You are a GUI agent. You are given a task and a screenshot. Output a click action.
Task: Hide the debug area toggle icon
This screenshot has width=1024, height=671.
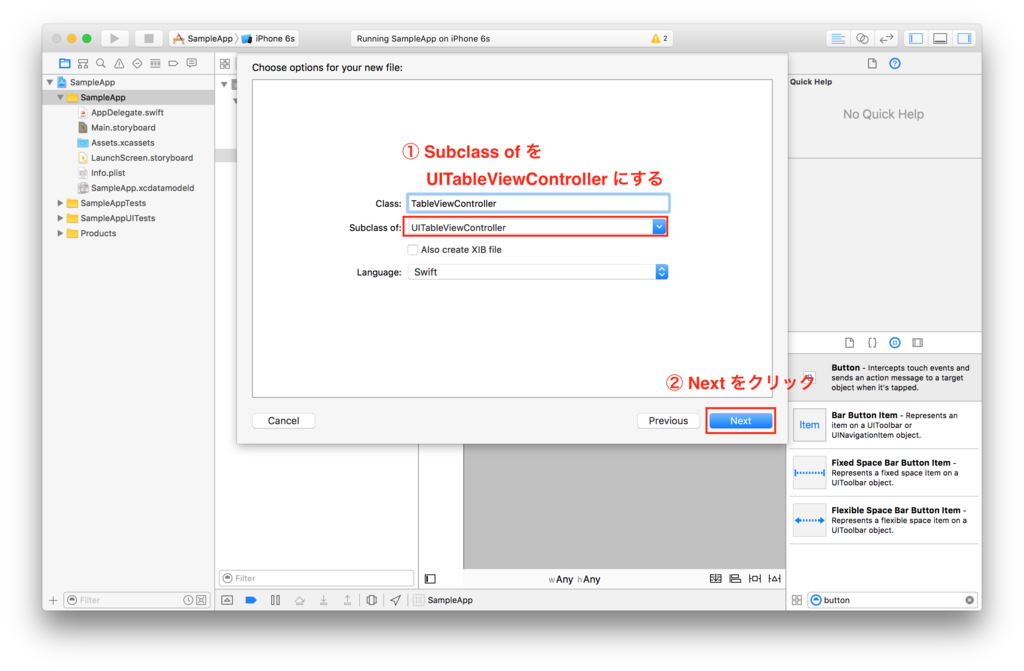(227, 600)
